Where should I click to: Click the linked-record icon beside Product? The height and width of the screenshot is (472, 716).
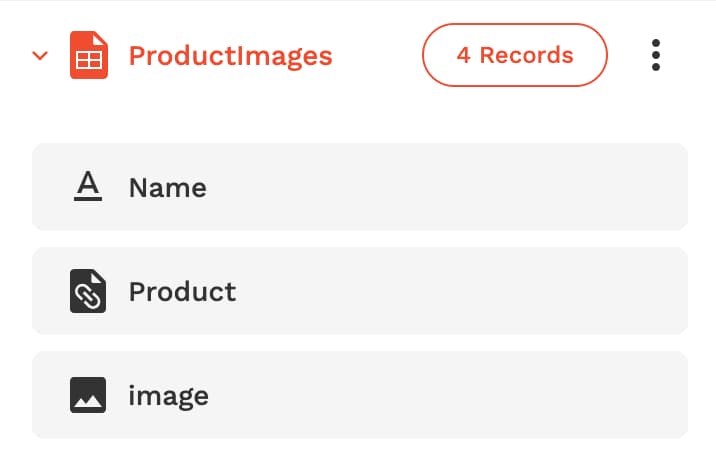88,291
